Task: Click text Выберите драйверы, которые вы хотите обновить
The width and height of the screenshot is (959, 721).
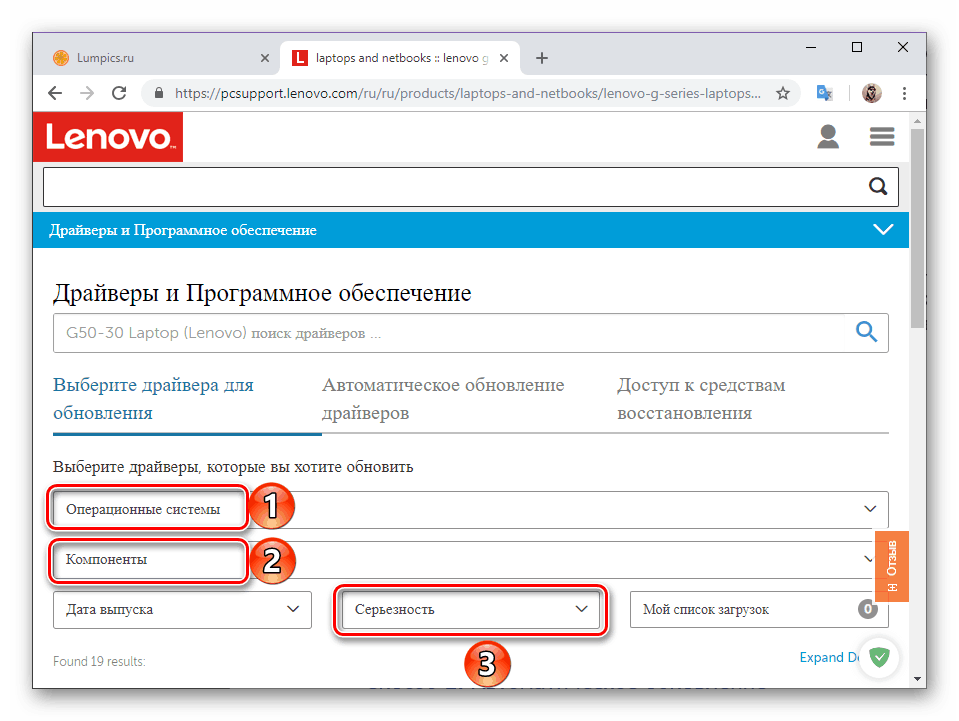Action: pos(233,467)
